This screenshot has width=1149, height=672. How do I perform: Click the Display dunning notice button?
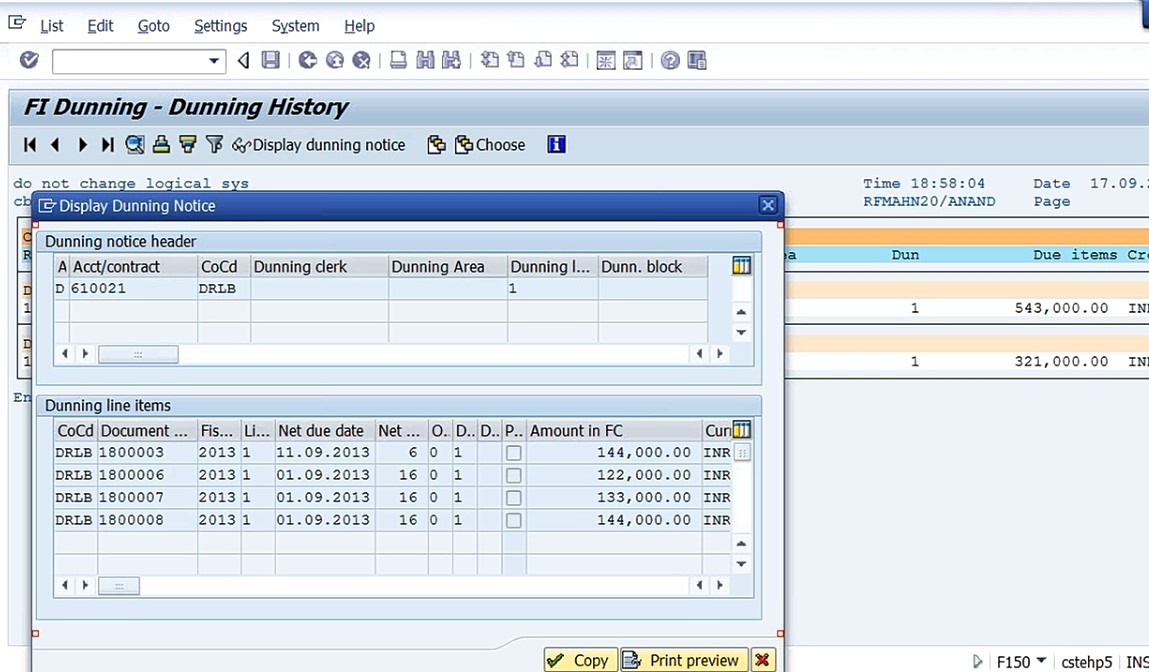(319, 145)
